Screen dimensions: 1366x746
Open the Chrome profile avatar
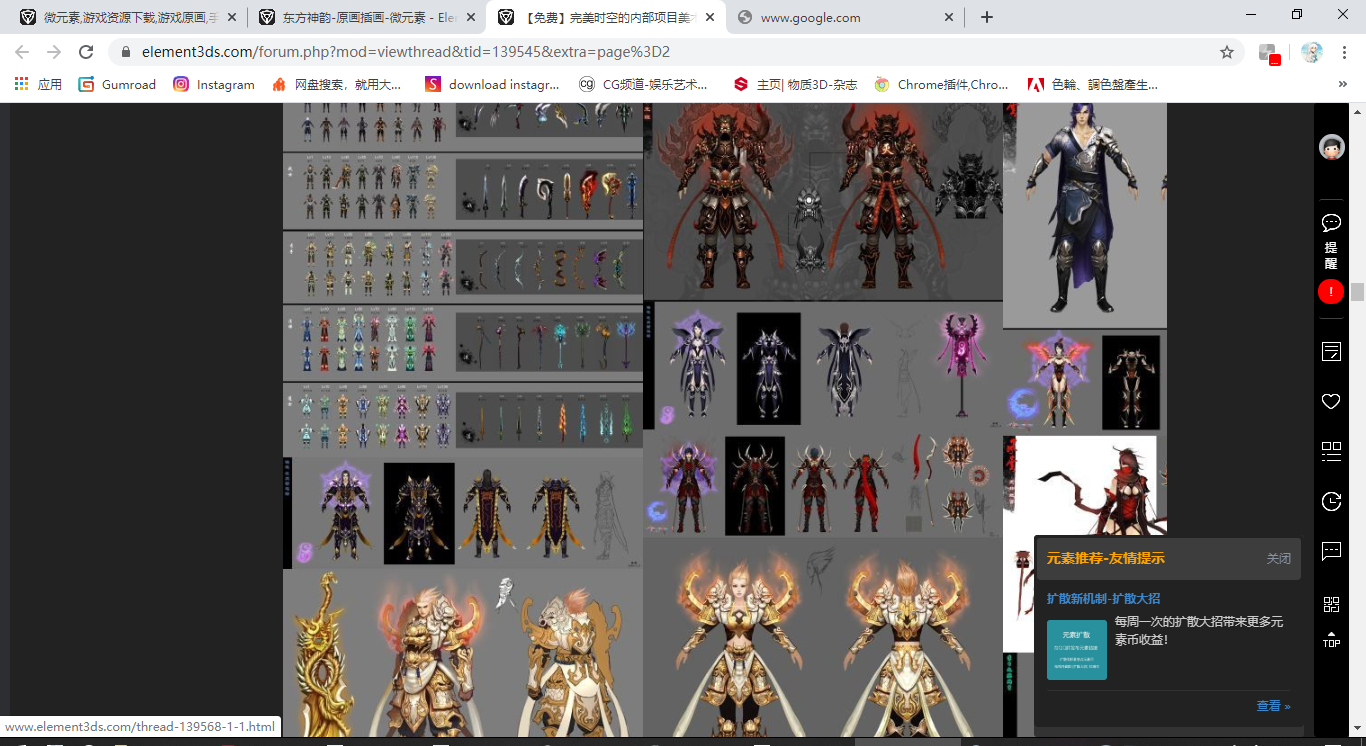point(1312,52)
